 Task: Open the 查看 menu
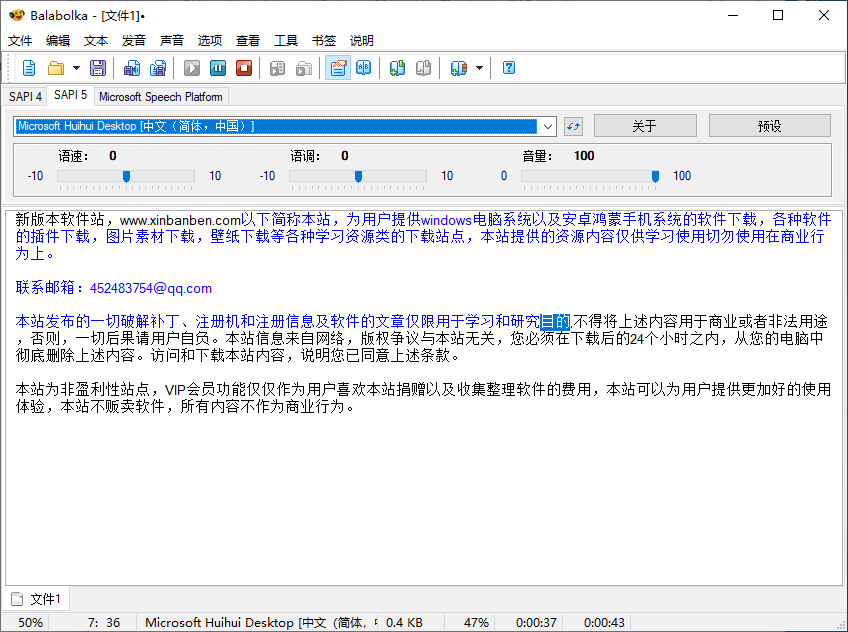click(x=248, y=41)
